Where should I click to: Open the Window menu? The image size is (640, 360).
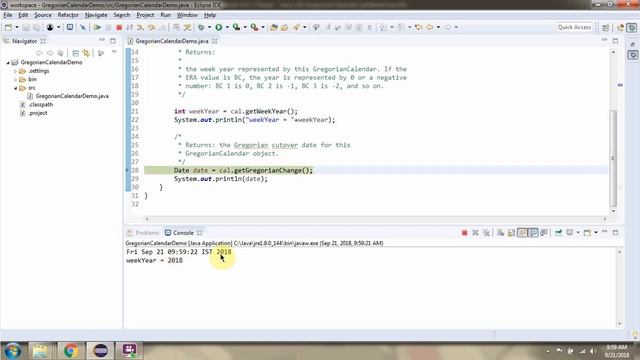coord(187,15)
